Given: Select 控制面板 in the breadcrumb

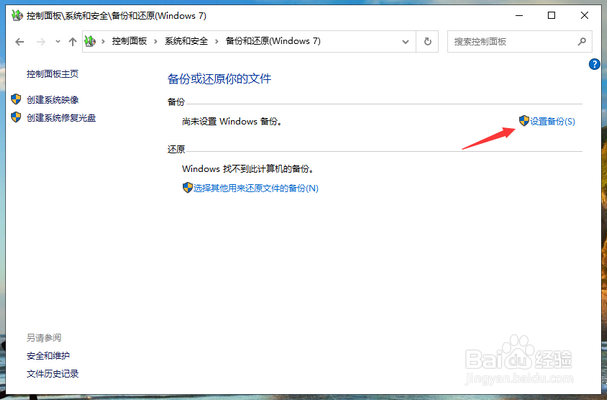Looking at the screenshot, I should click(129, 41).
